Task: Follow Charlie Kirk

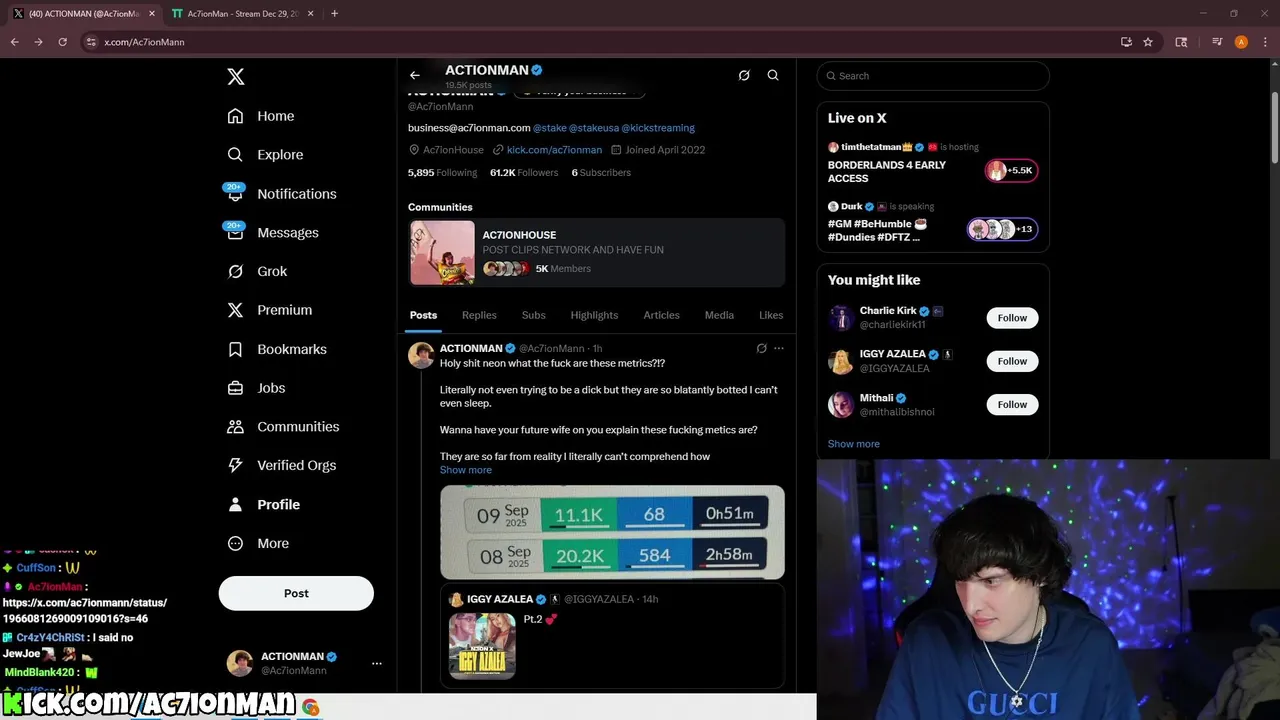Action: (1012, 318)
